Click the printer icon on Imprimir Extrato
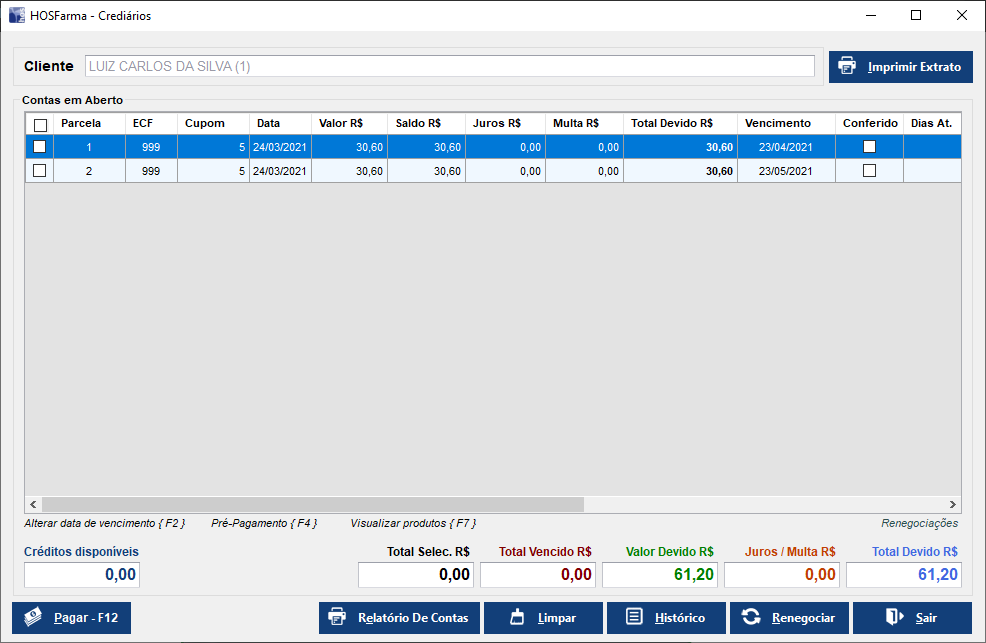 [x=847, y=66]
